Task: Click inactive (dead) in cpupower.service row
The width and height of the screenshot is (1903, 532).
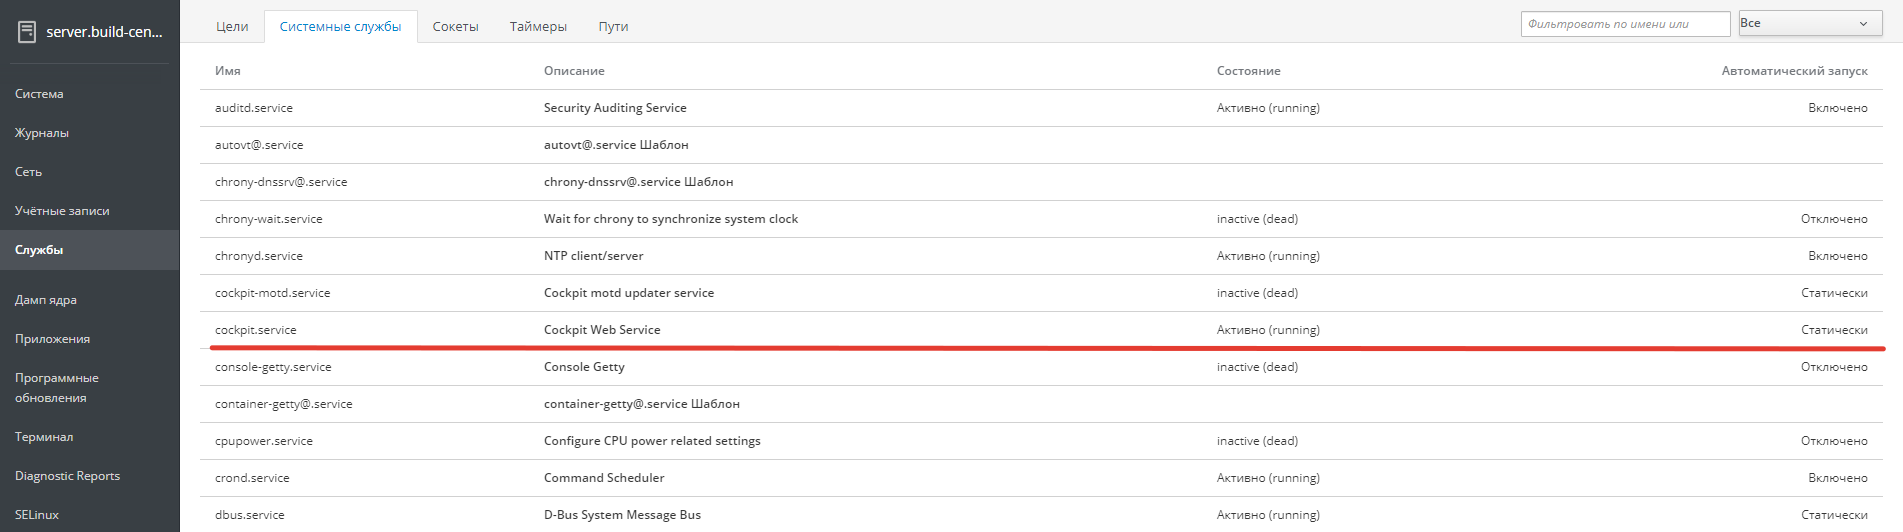Action: 1257,441
